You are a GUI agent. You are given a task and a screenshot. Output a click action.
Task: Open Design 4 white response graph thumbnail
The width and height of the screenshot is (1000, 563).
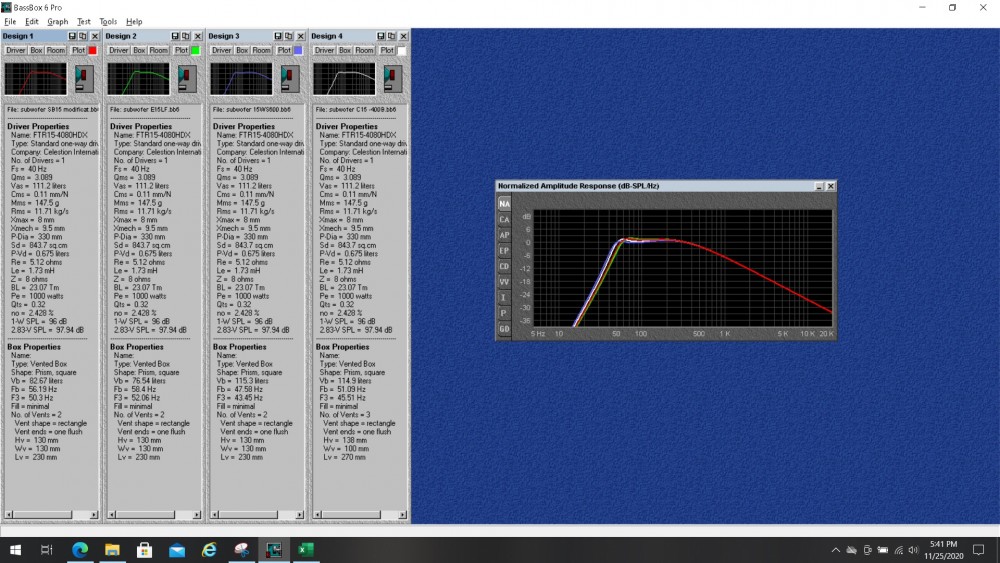(x=344, y=78)
